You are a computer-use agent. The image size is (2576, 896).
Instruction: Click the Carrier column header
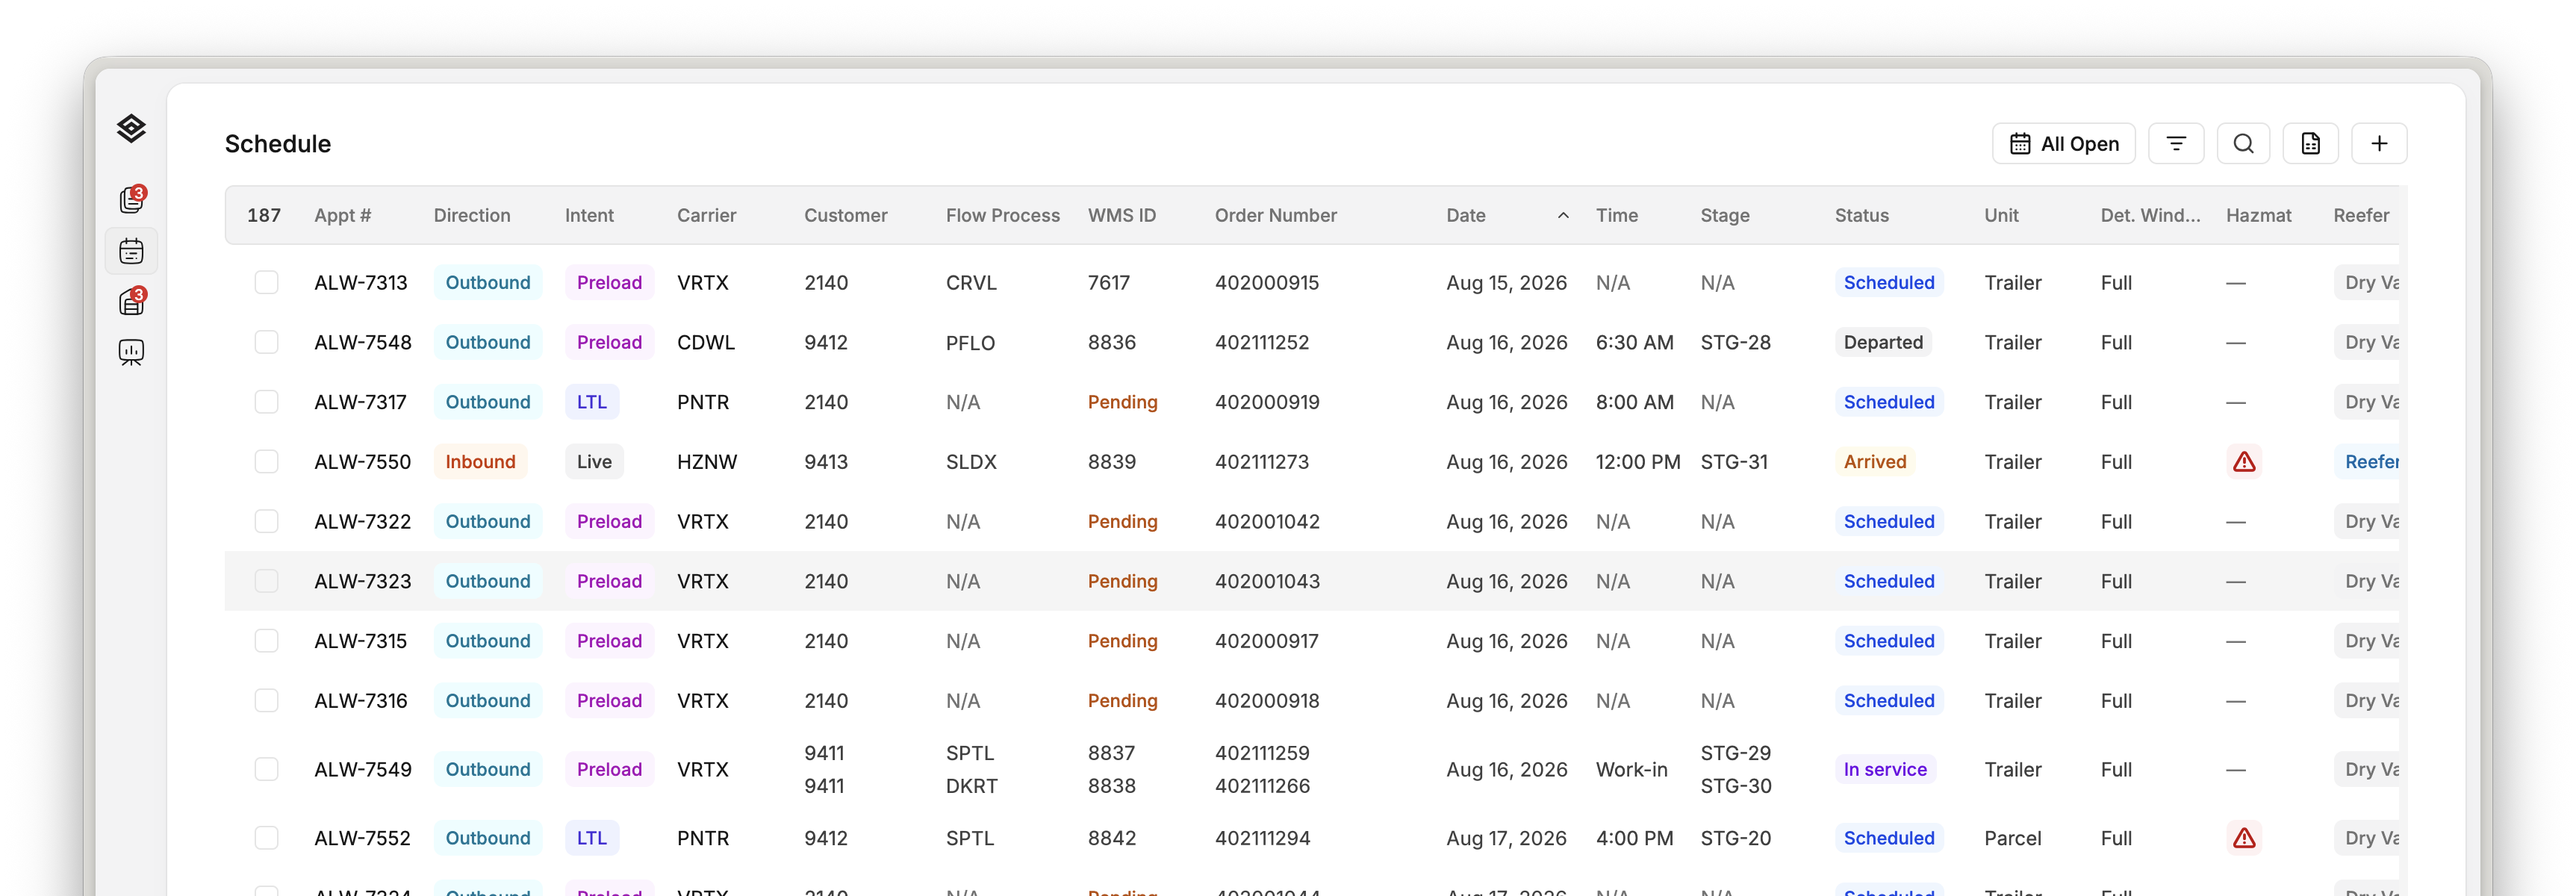coord(706,215)
